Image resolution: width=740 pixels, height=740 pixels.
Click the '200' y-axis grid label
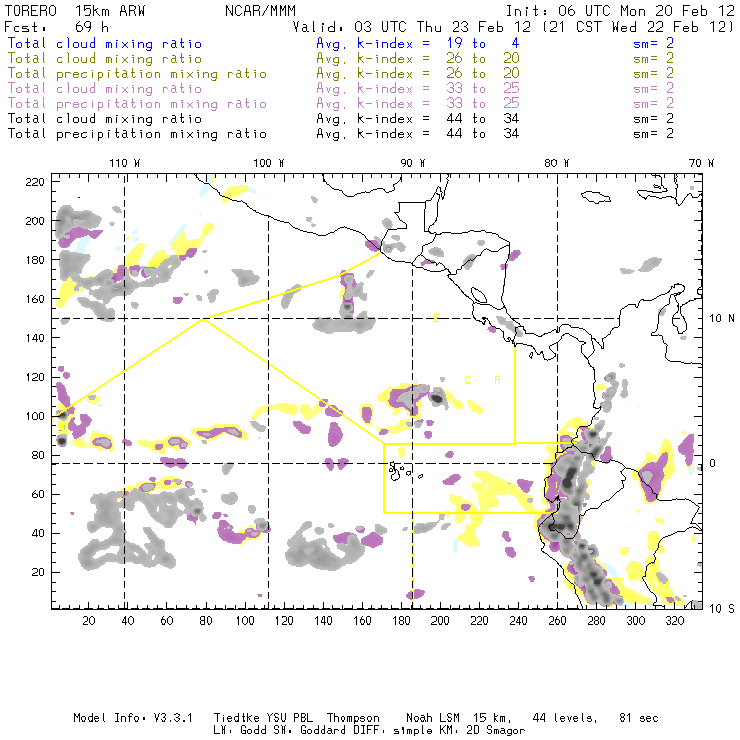tap(35, 221)
